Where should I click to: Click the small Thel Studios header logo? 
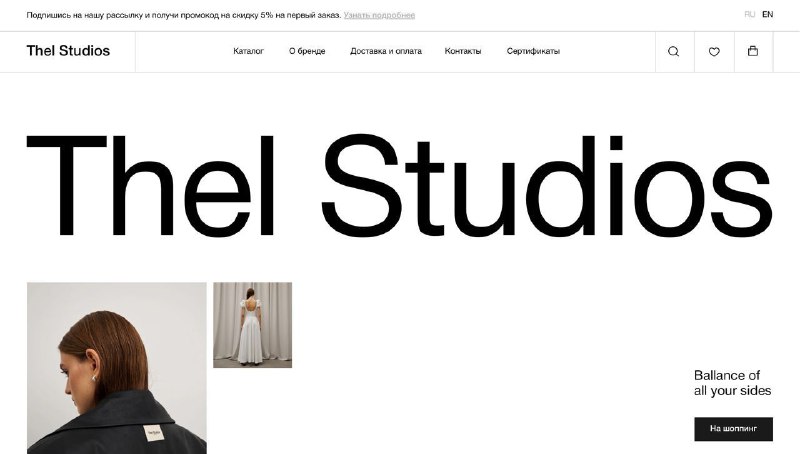point(68,51)
